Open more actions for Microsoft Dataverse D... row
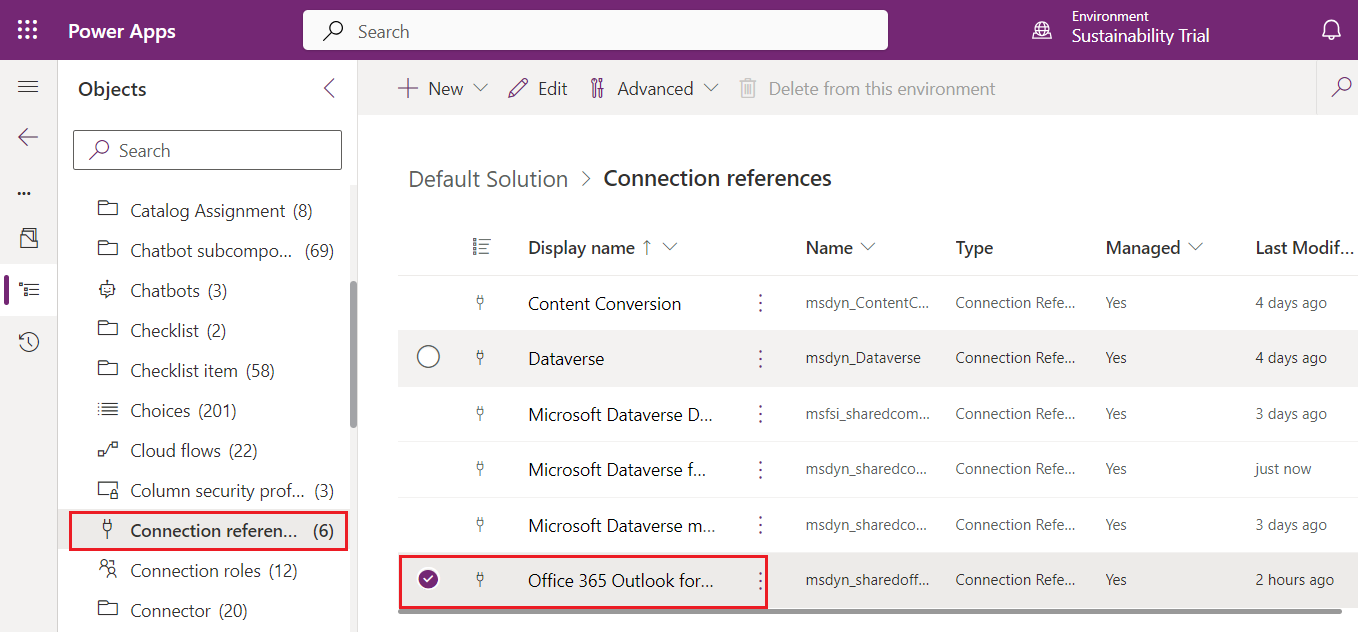Viewport: 1358px width, 632px height. click(x=760, y=414)
